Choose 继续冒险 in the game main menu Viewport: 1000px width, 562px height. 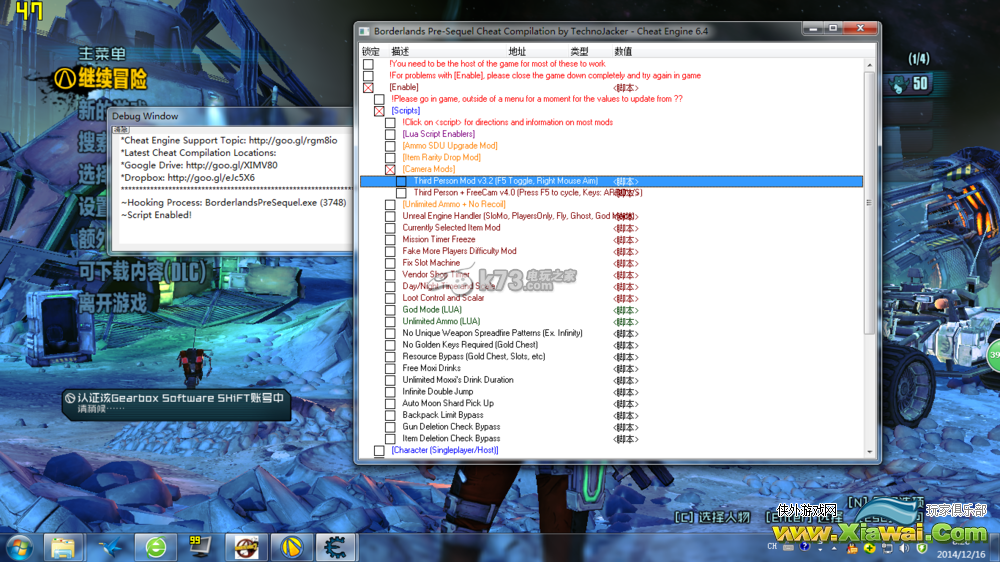pyautogui.click(x=112, y=79)
